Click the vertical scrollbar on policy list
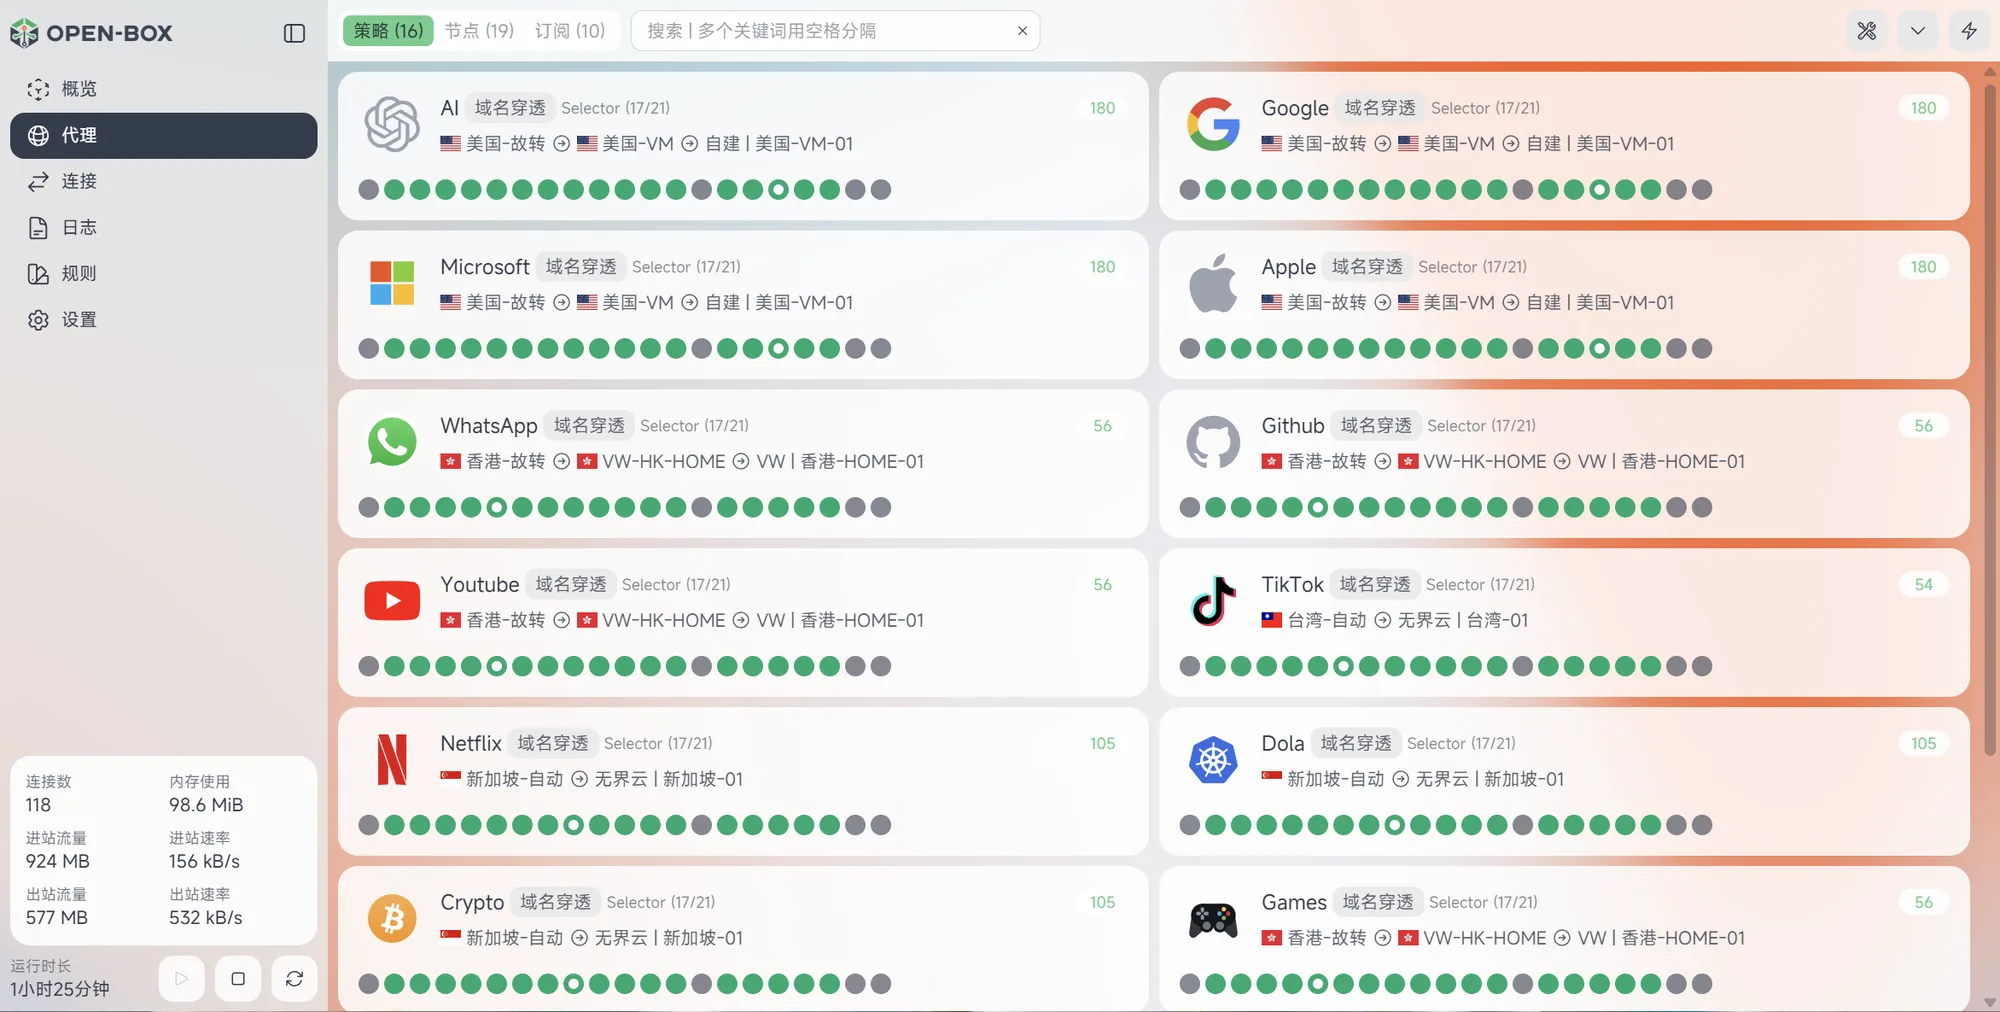 (1989, 420)
